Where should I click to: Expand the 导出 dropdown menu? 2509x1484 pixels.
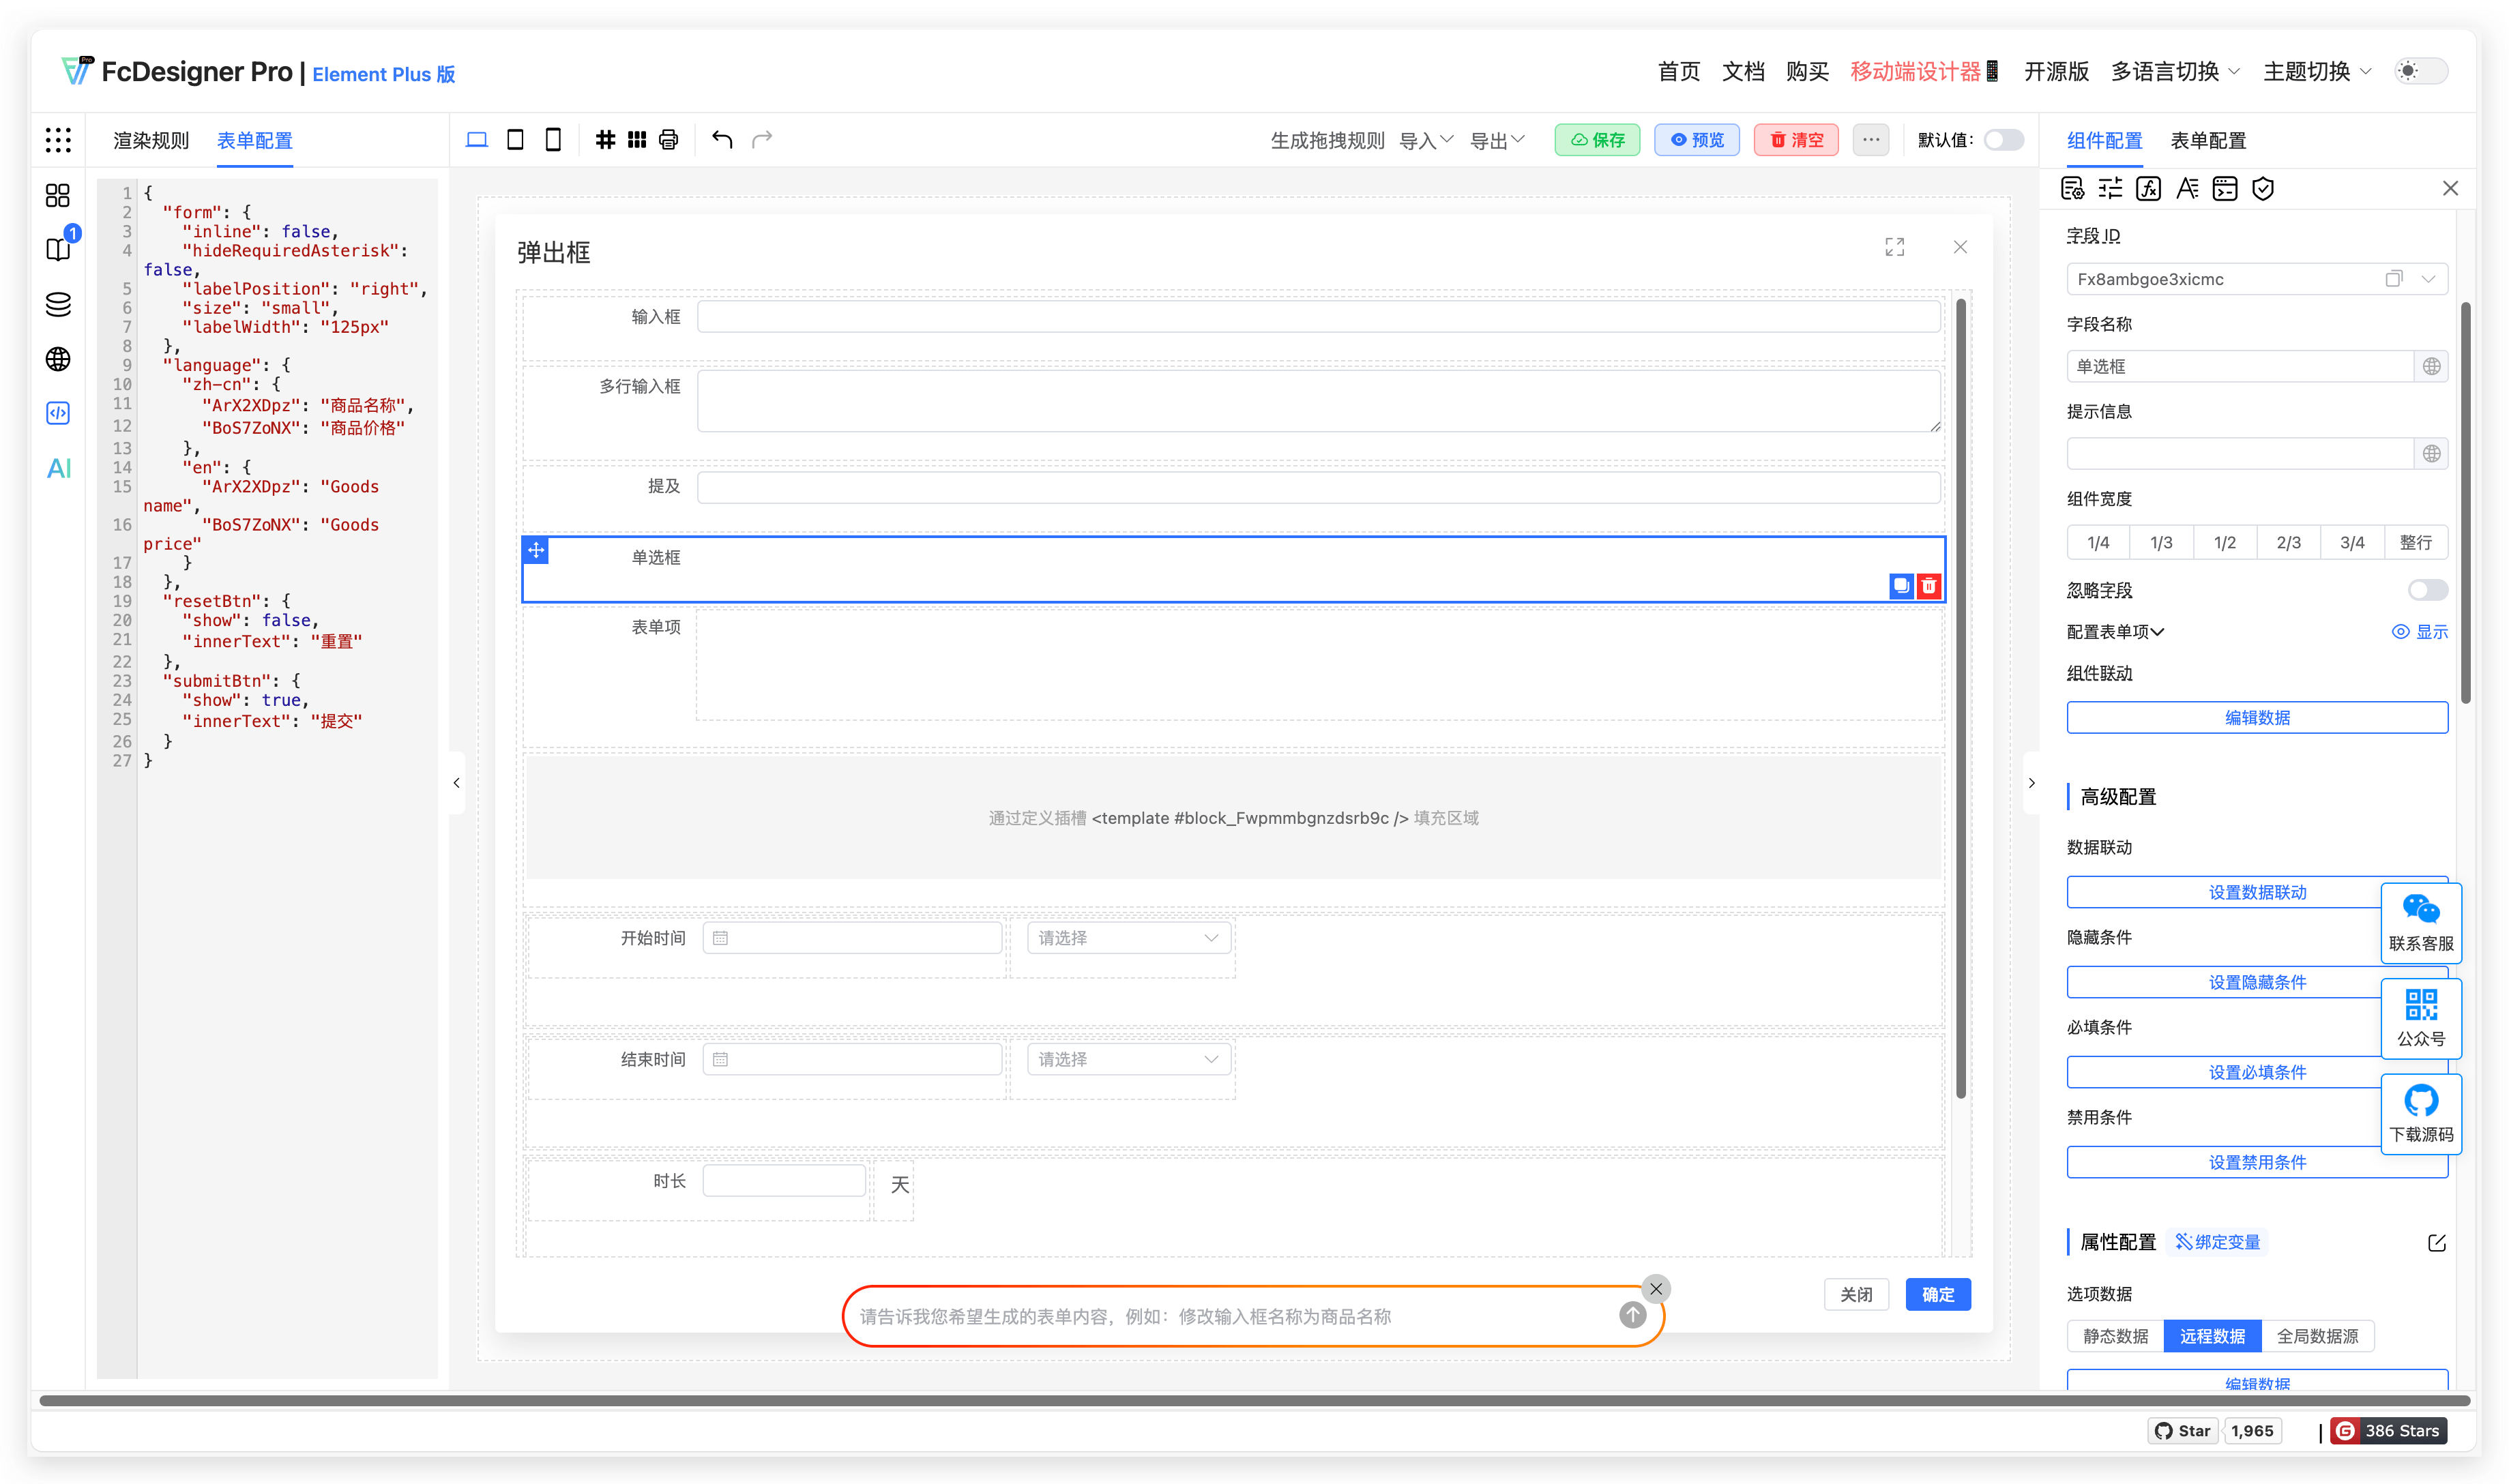1496,141
